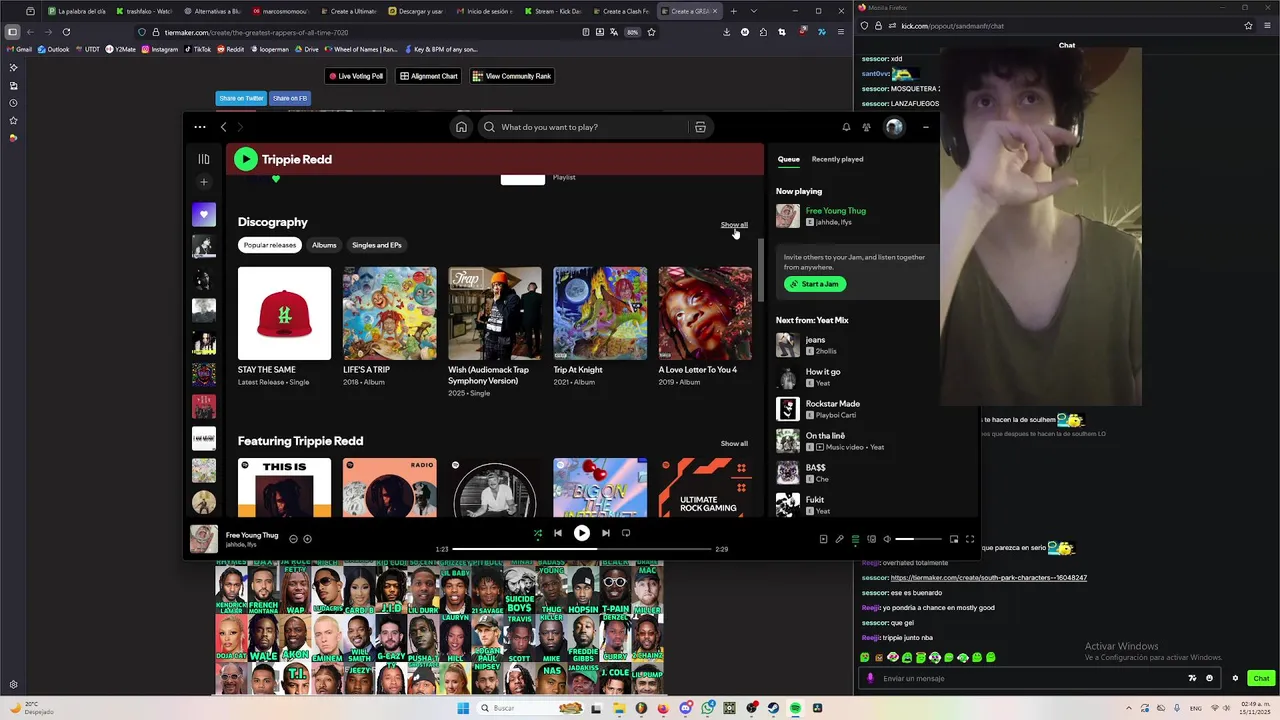The width and height of the screenshot is (1280, 720).
Task: Click the hide-song minus icon by Free Young Thug
Action: click(x=293, y=539)
